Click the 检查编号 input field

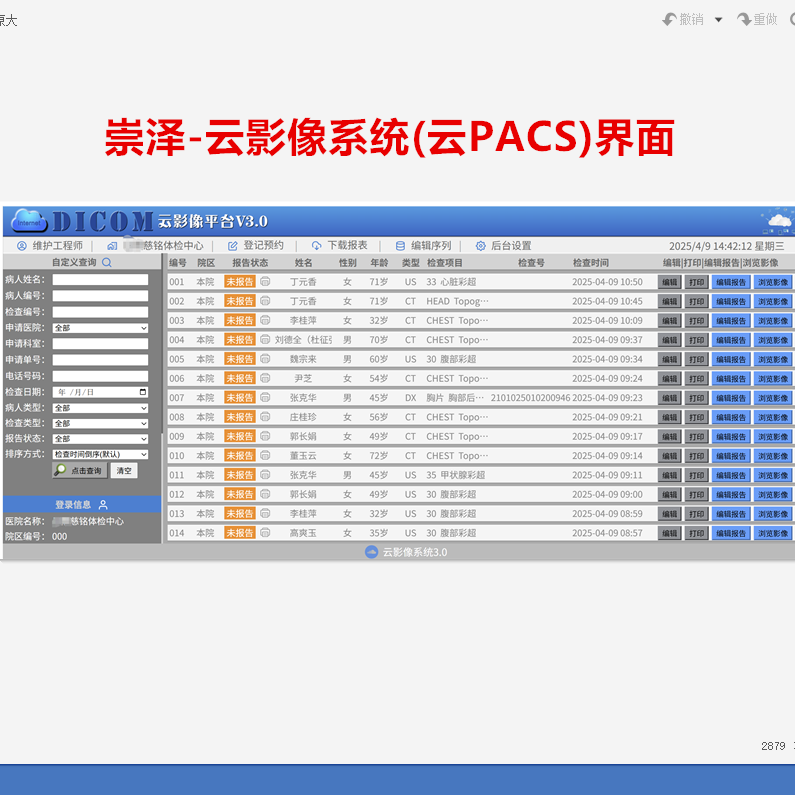pyautogui.click(x=100, y=312)
